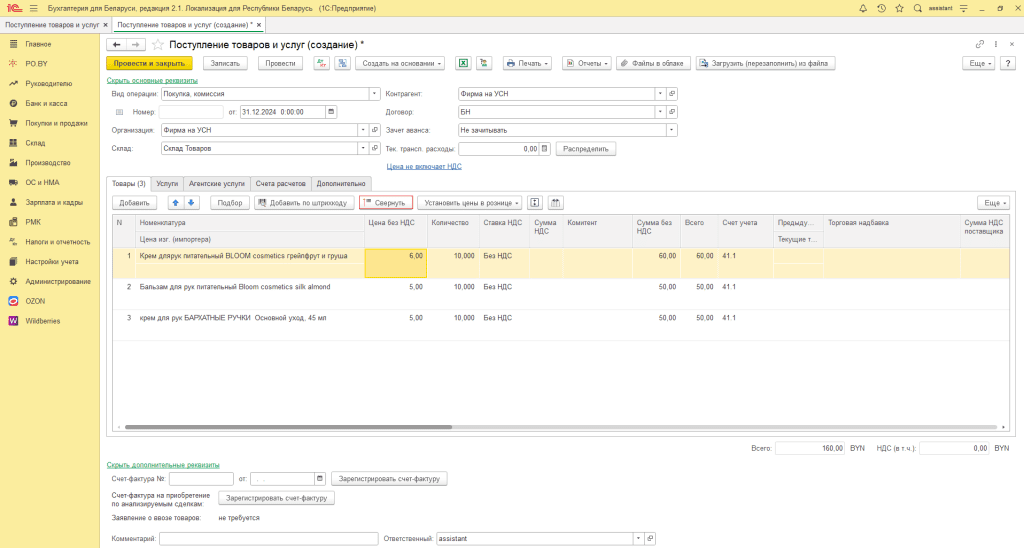Open Создать на основании menu

pyautogui.click(x=400, y=63)
